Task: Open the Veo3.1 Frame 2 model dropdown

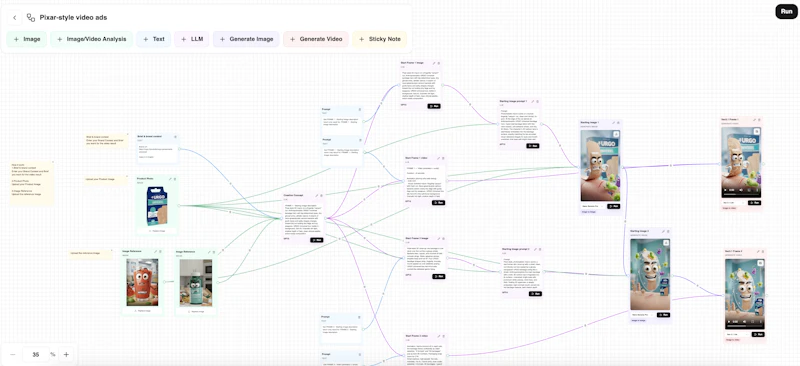Action: click(737, 335)
